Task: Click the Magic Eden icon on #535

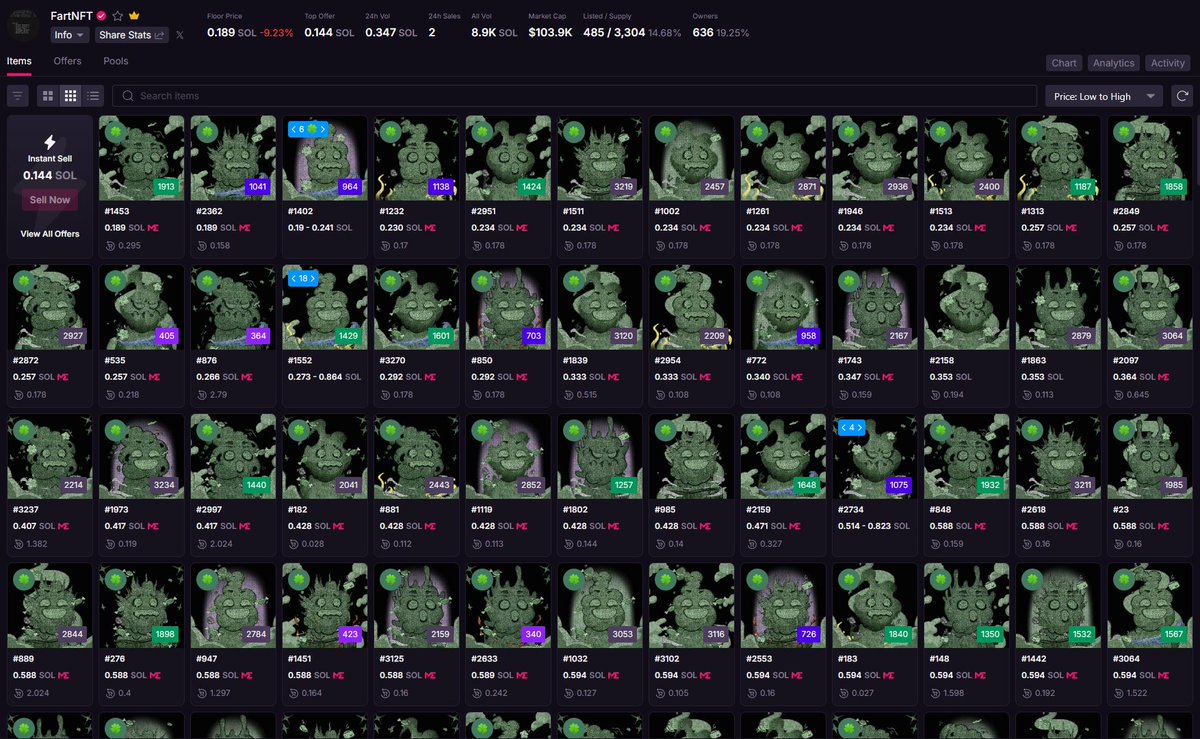Action: coord(152,377)
